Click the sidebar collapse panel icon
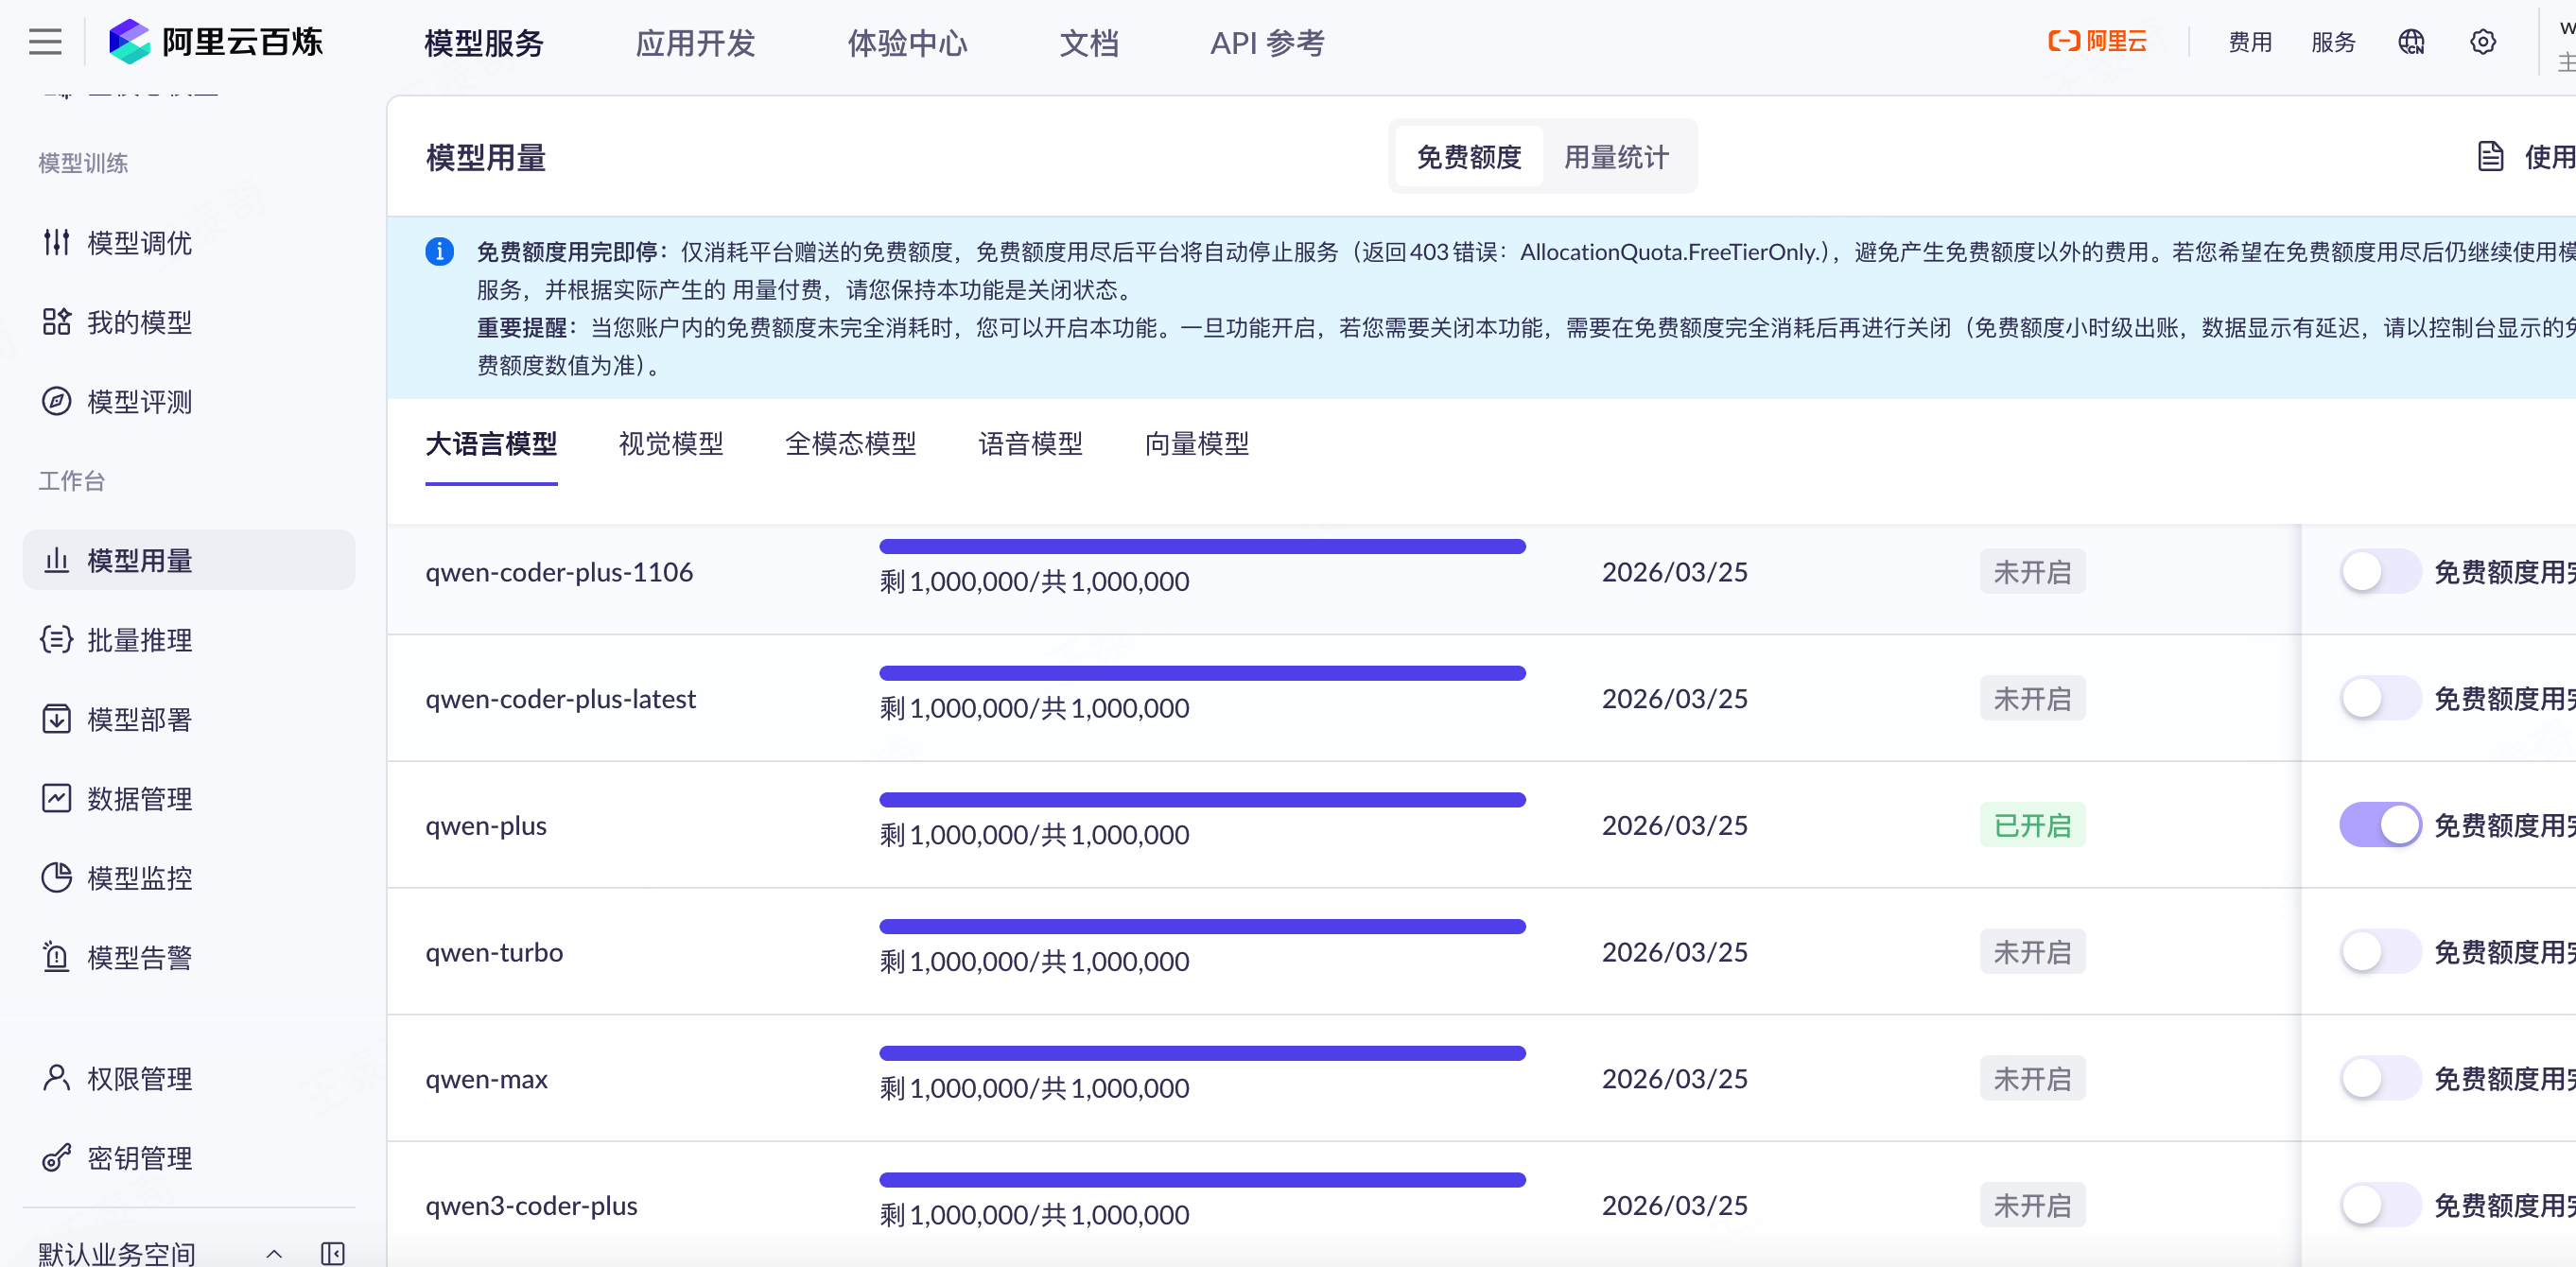The width and height of the screenshot is (2576, 1267). click(332, 1253)
